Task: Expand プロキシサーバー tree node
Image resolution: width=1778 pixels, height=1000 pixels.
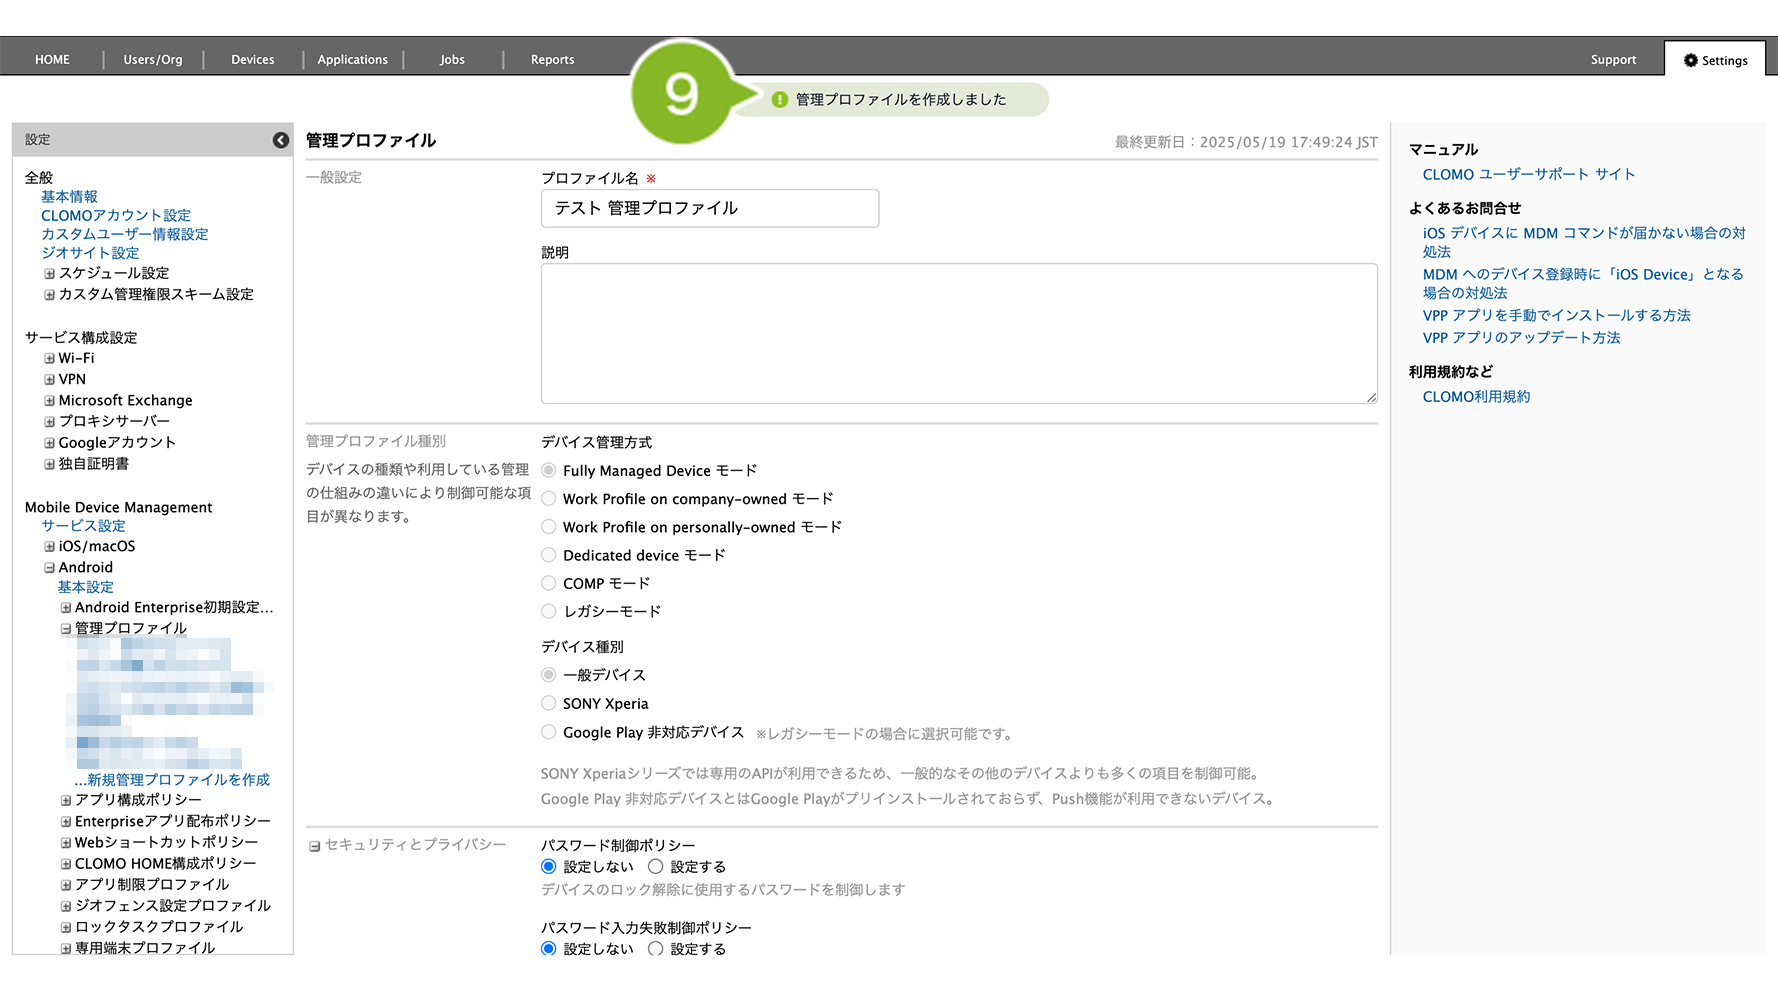Action: (49, 422)
